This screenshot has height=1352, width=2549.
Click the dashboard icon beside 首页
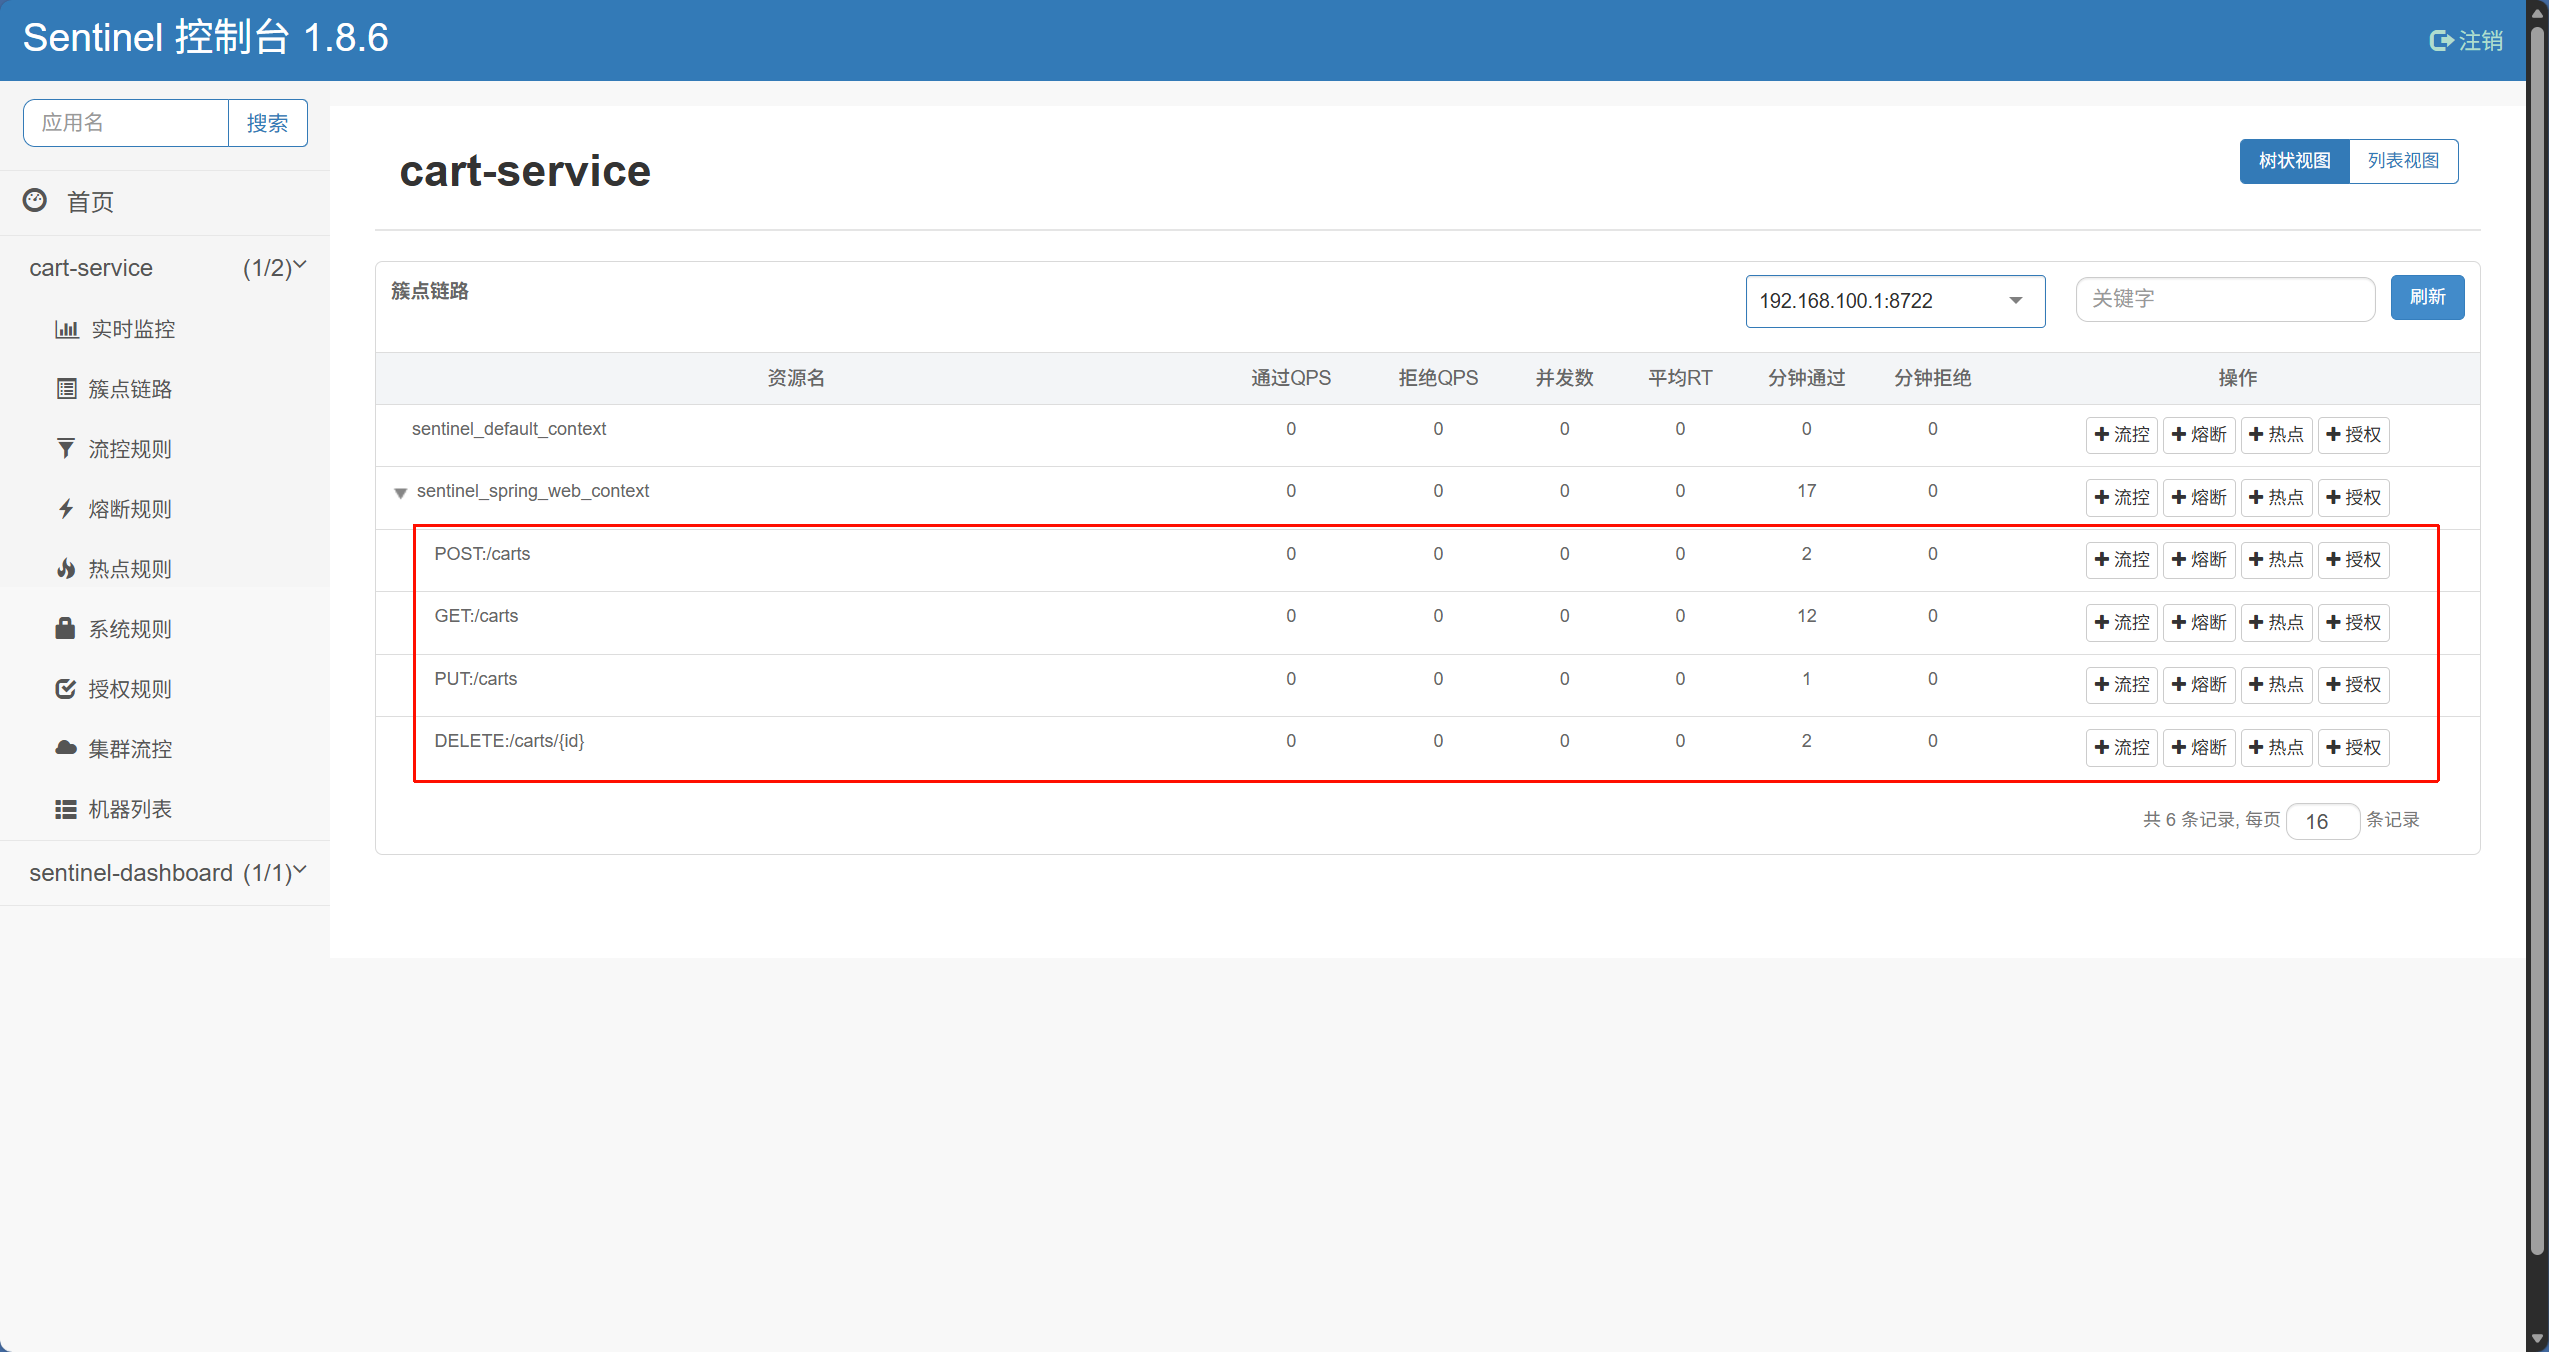35,200
